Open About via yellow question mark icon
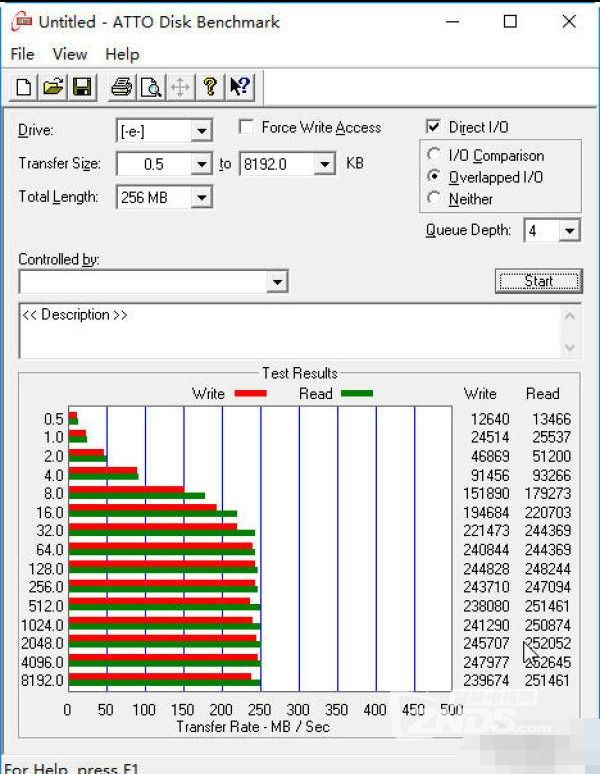600x774 pixels. tap(210, 87)
